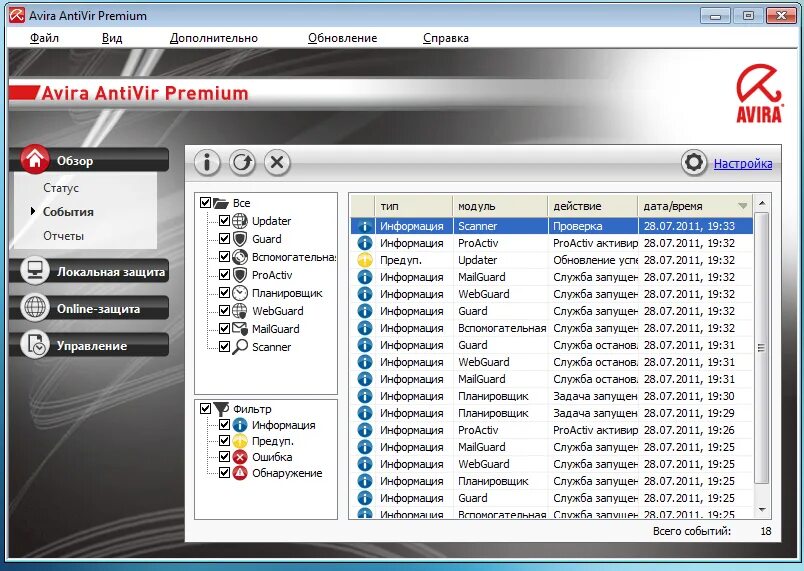Click the gear icon beside Настройка

pos(694,163)
